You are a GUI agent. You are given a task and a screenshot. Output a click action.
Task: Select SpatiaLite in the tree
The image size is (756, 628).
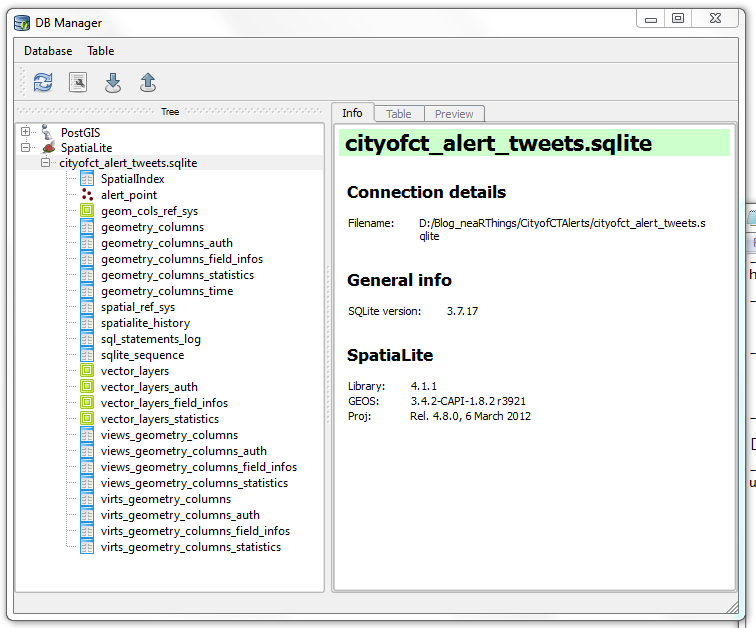click(86, 148)
